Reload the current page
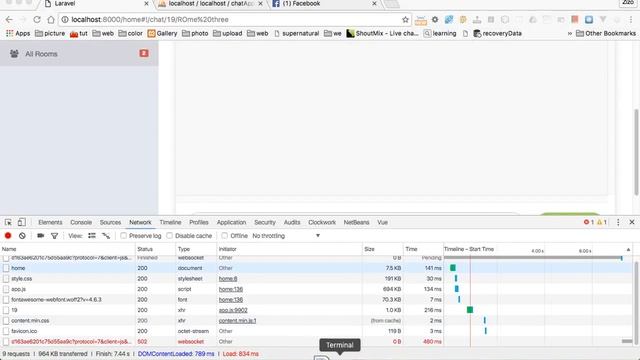This screenshot has height=360, width=640. [x=37, y=20]
